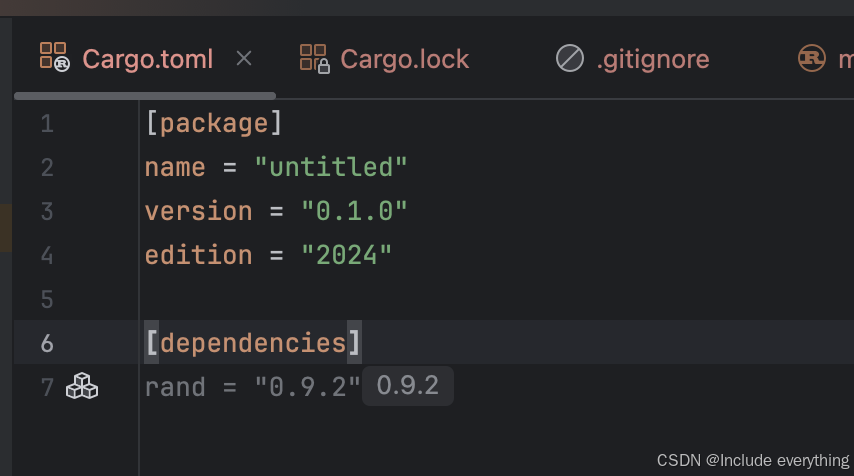Click the "2024" edition value

pyautogui.click(x=346, y=255)
